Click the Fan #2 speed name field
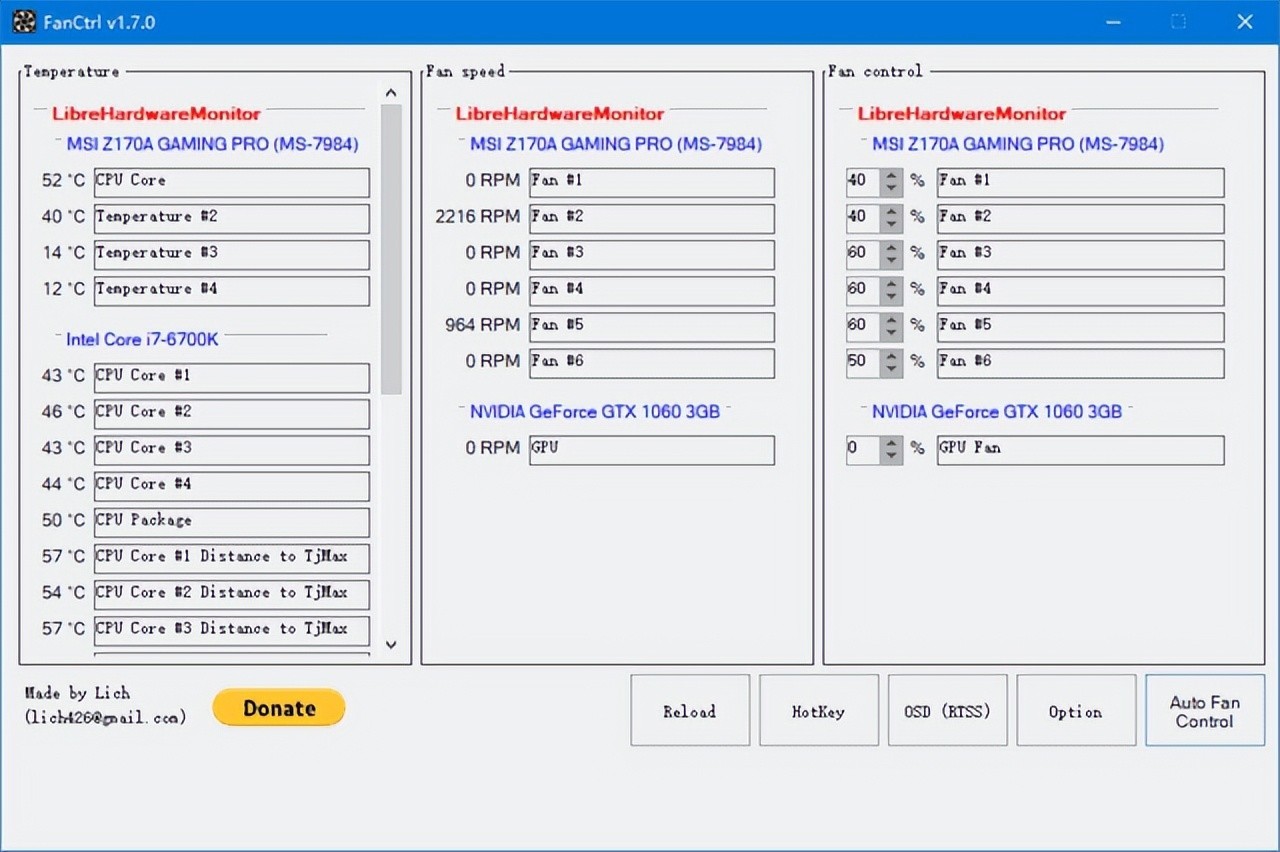The width and height of the screenshot is (1280, 852). point(651,217)
